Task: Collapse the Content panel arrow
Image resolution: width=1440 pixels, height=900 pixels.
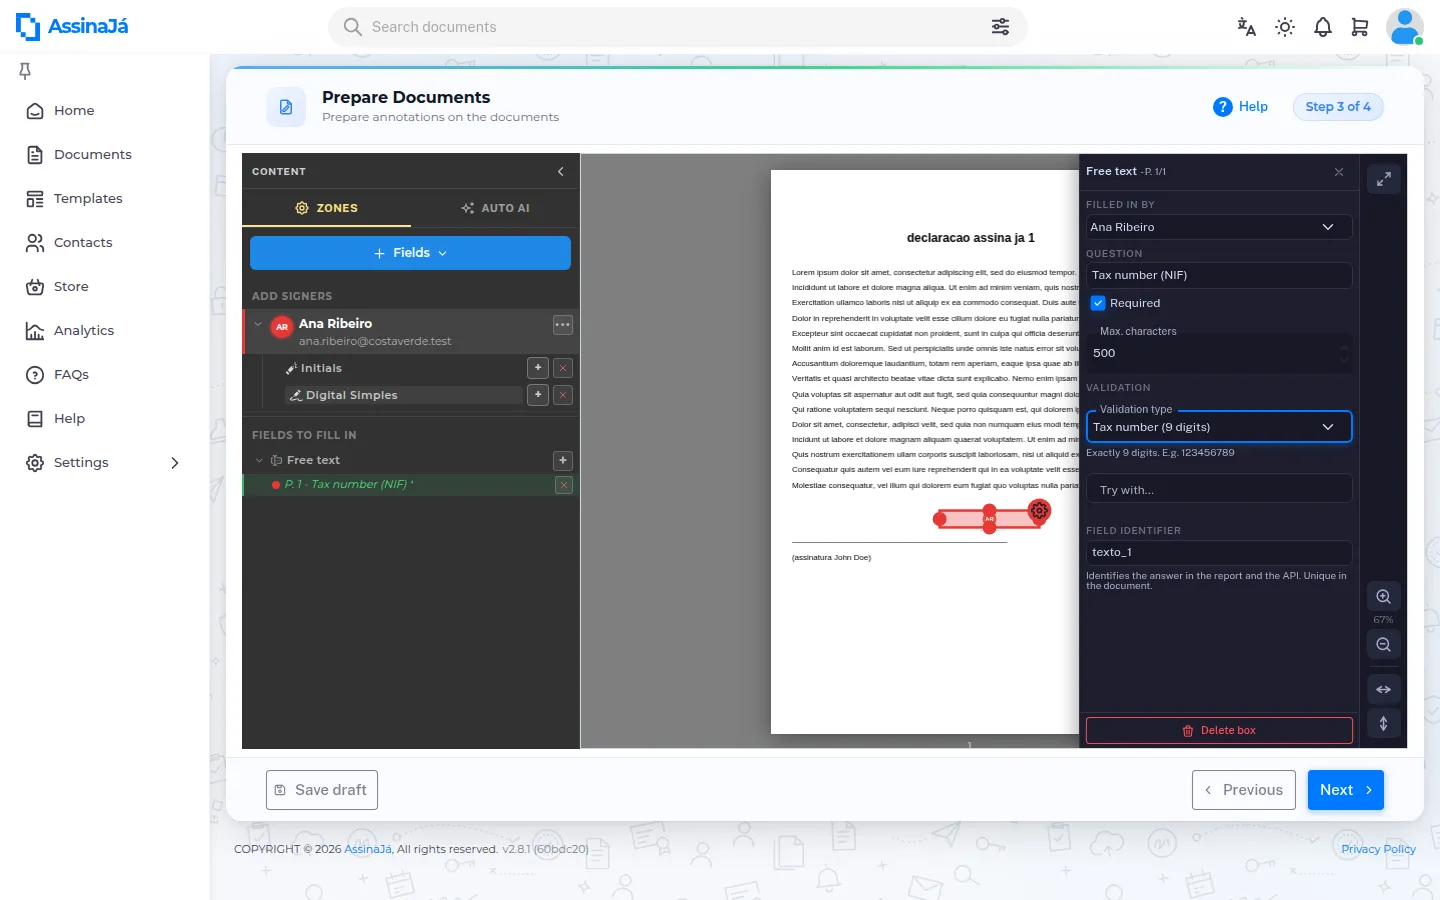Action: tap(561, 171)
